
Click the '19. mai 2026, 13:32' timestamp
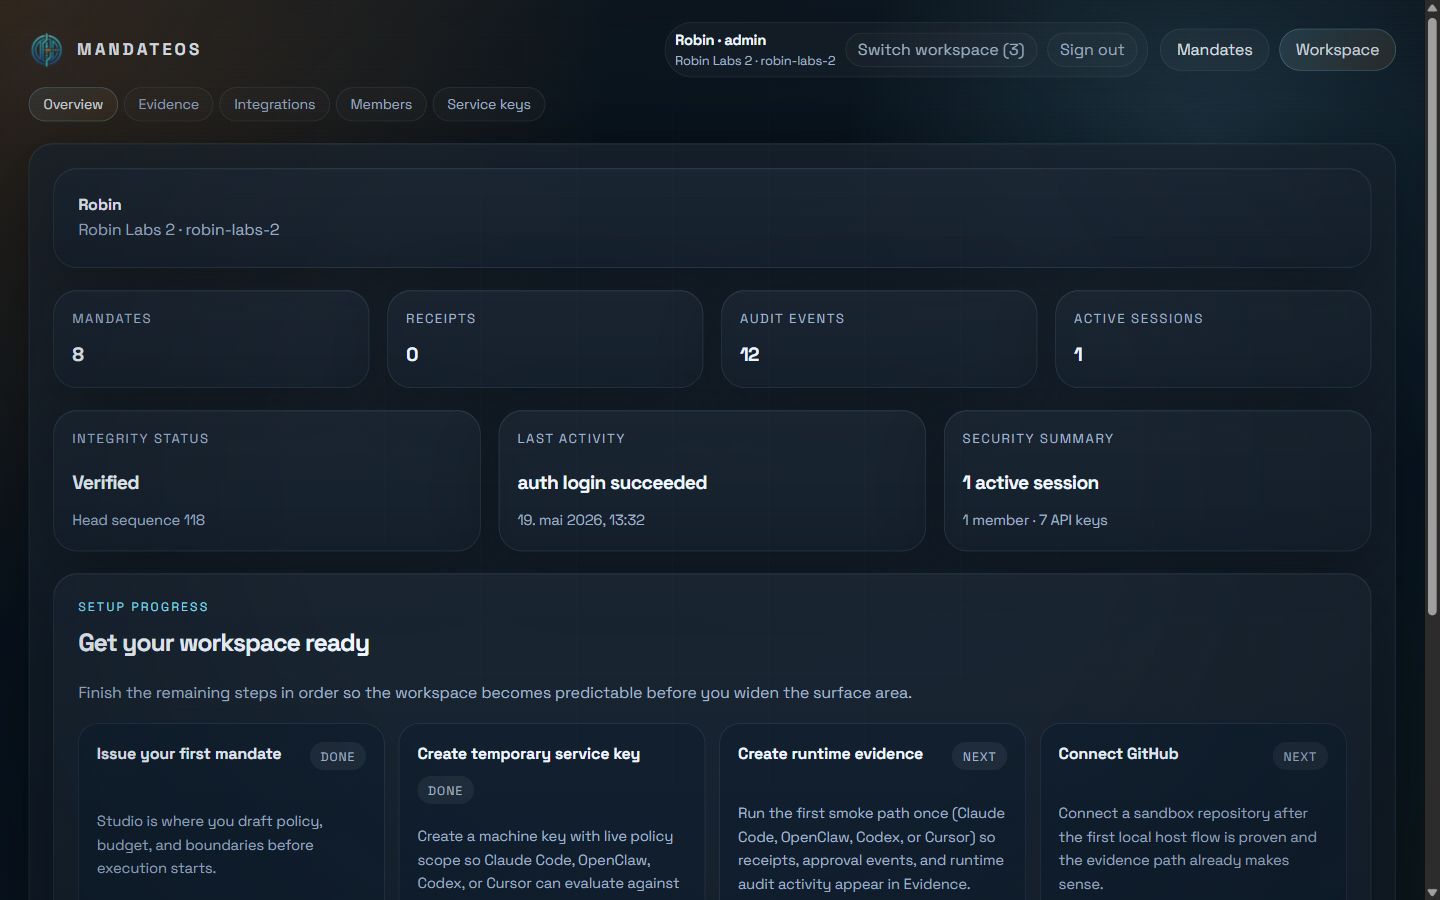(581, 520)
